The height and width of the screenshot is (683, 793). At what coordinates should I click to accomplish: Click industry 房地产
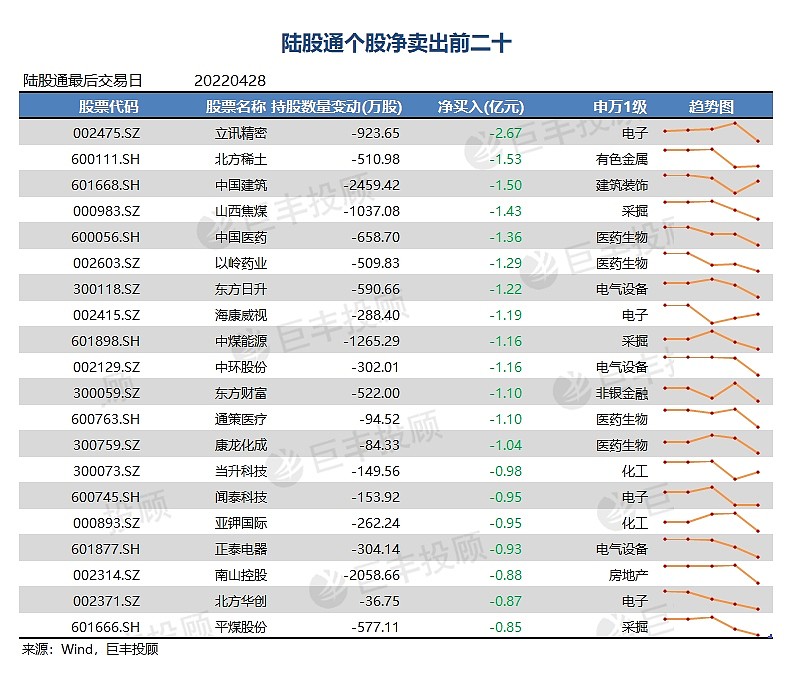(628, 575)
